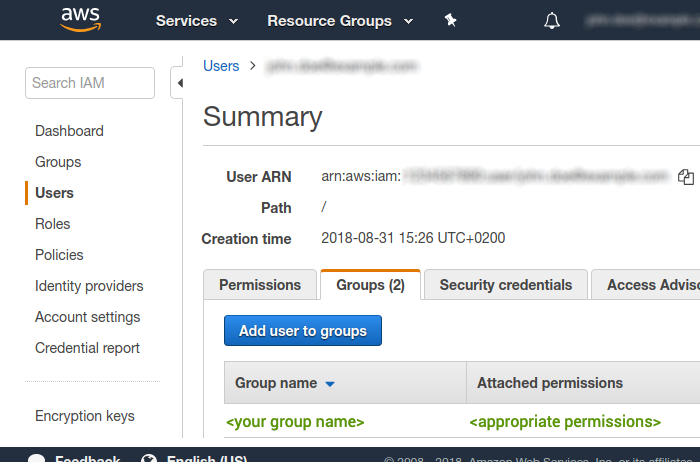Select the Groups (2) tab
Image resolution: width=700 pixels, height=462 pixels.
point(370,285)
